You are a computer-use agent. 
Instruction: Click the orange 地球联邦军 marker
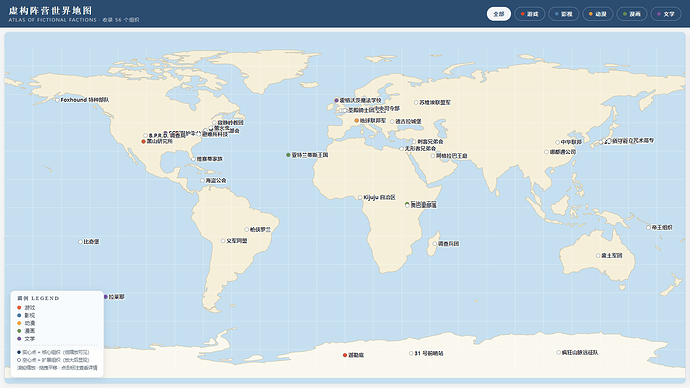[x=356, y=121]
